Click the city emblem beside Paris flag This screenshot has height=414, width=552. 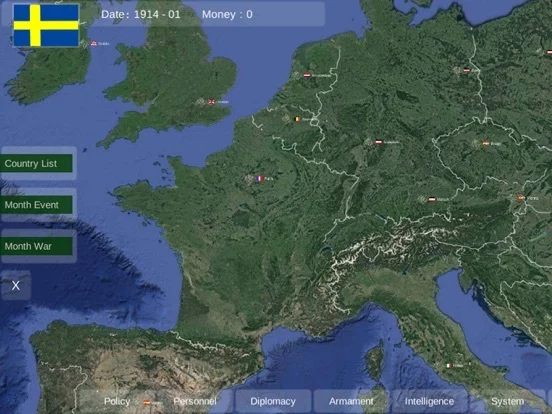[x=249, y=178]
